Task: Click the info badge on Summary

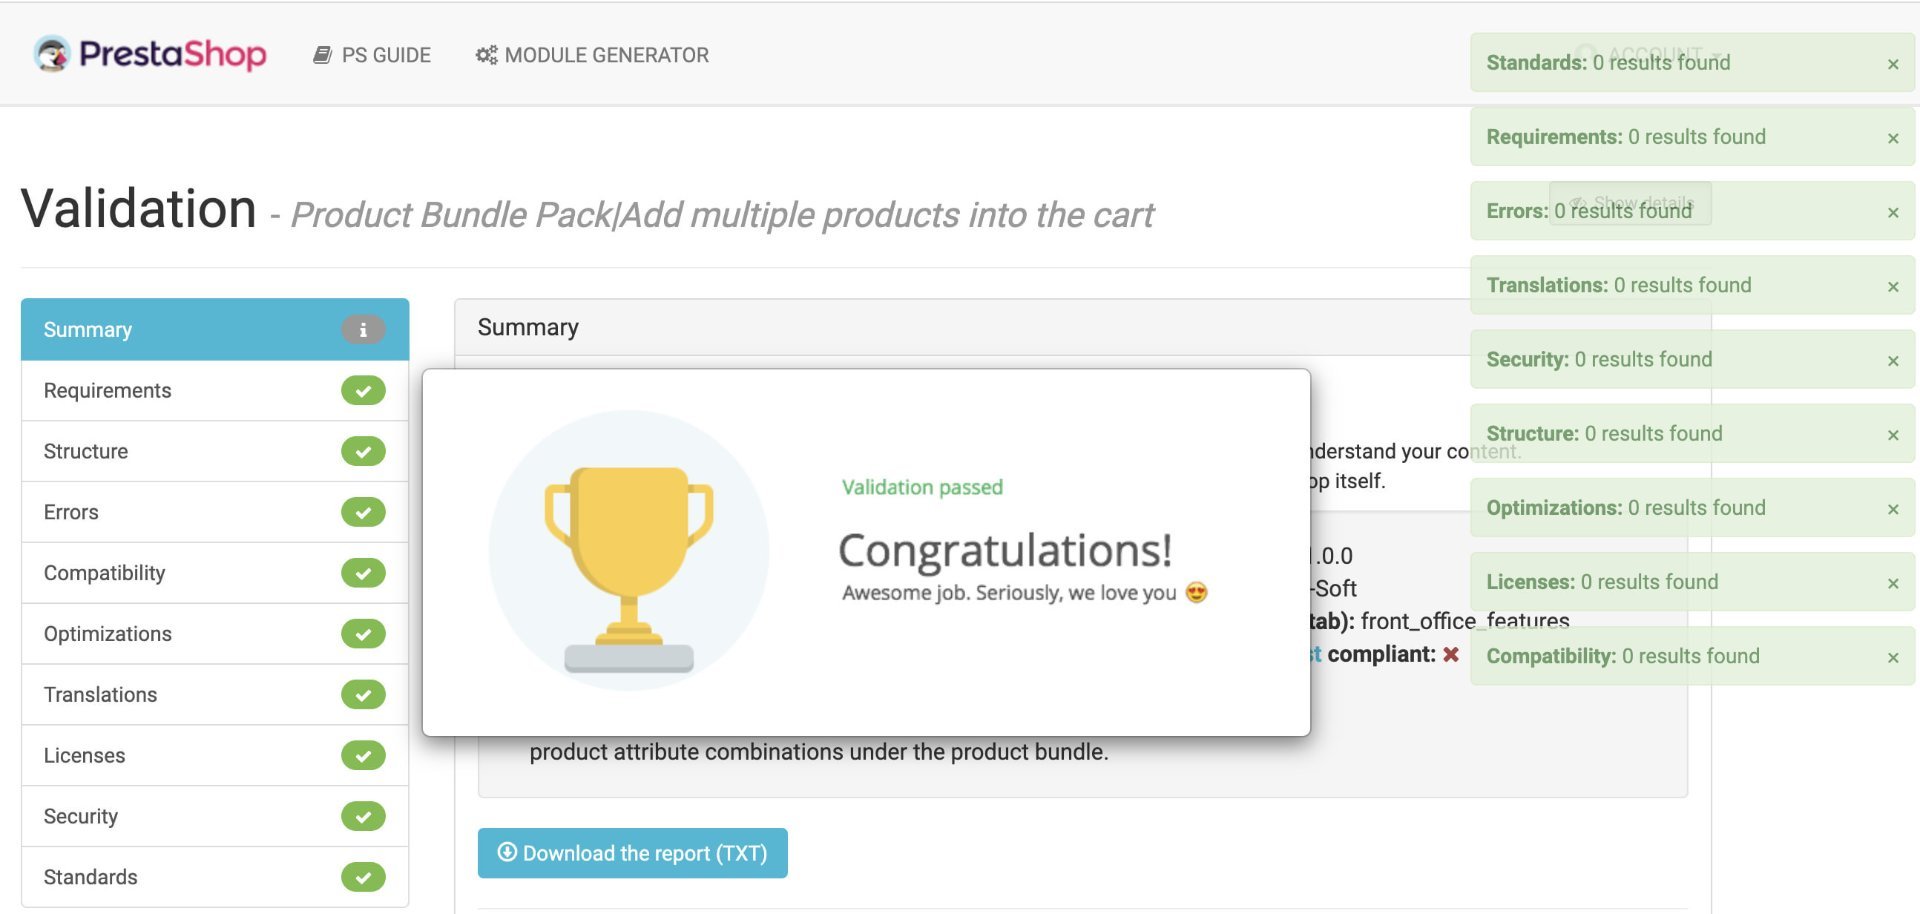Action: coord(363,330)
